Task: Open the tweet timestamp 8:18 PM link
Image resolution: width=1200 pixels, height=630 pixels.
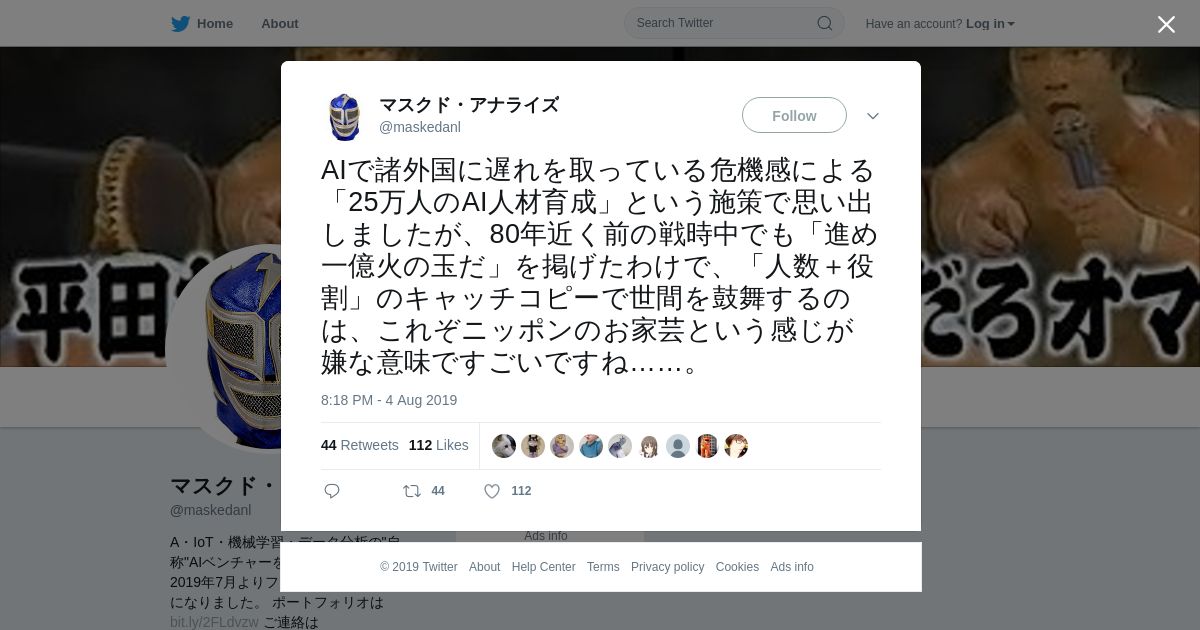Action: pos(389,400)
